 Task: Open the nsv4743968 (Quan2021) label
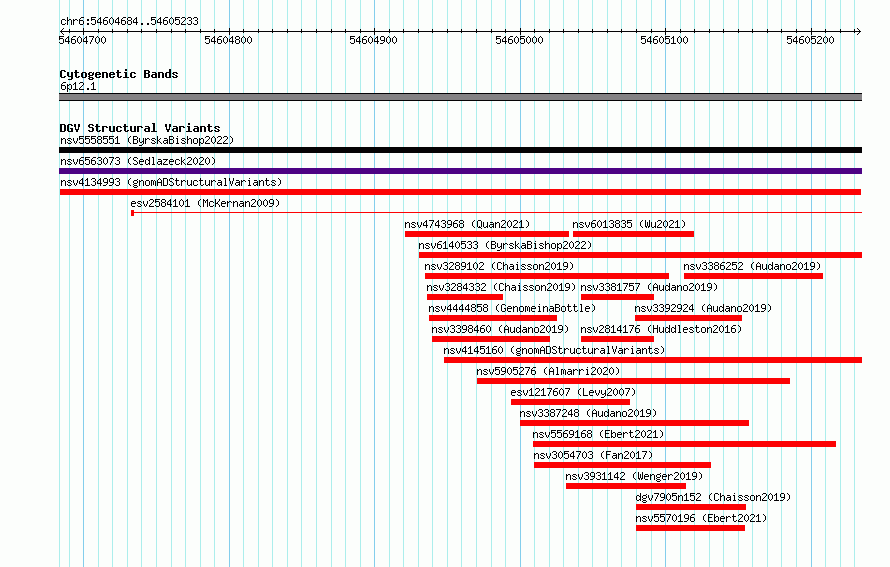click(x=467, y=224)
